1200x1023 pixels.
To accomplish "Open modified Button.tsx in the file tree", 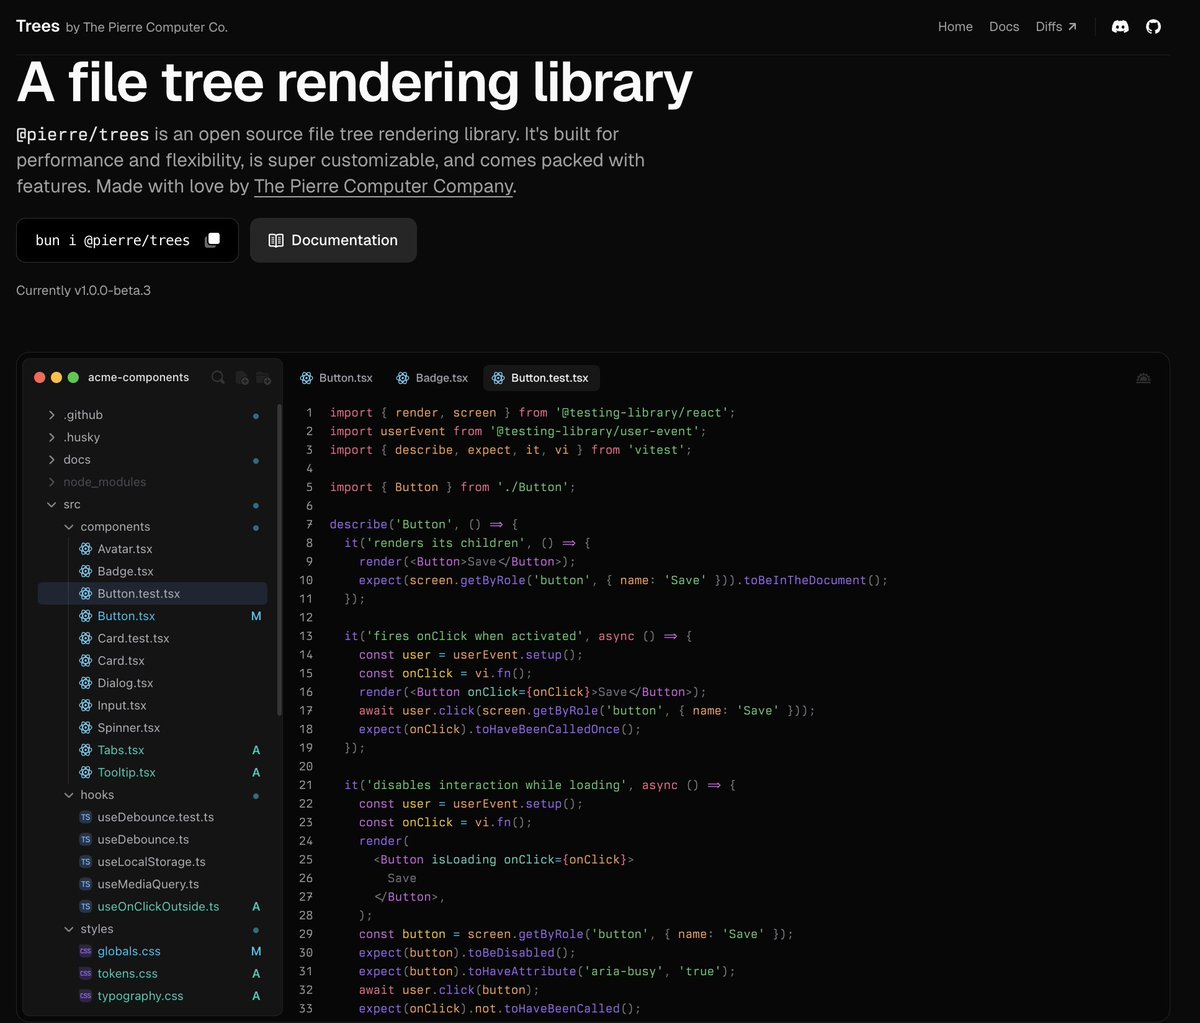I will [x=152, y=616].
